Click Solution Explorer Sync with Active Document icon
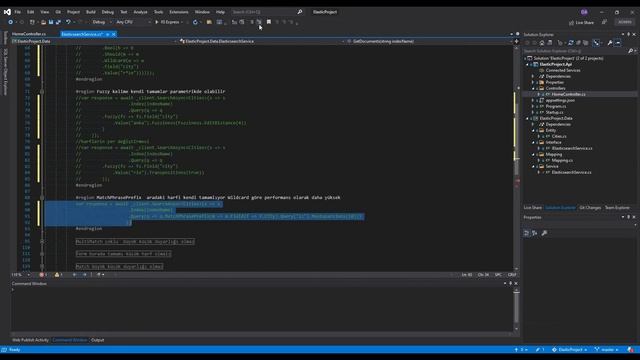Viewport: 640px width, 360px height. [570, 43]
